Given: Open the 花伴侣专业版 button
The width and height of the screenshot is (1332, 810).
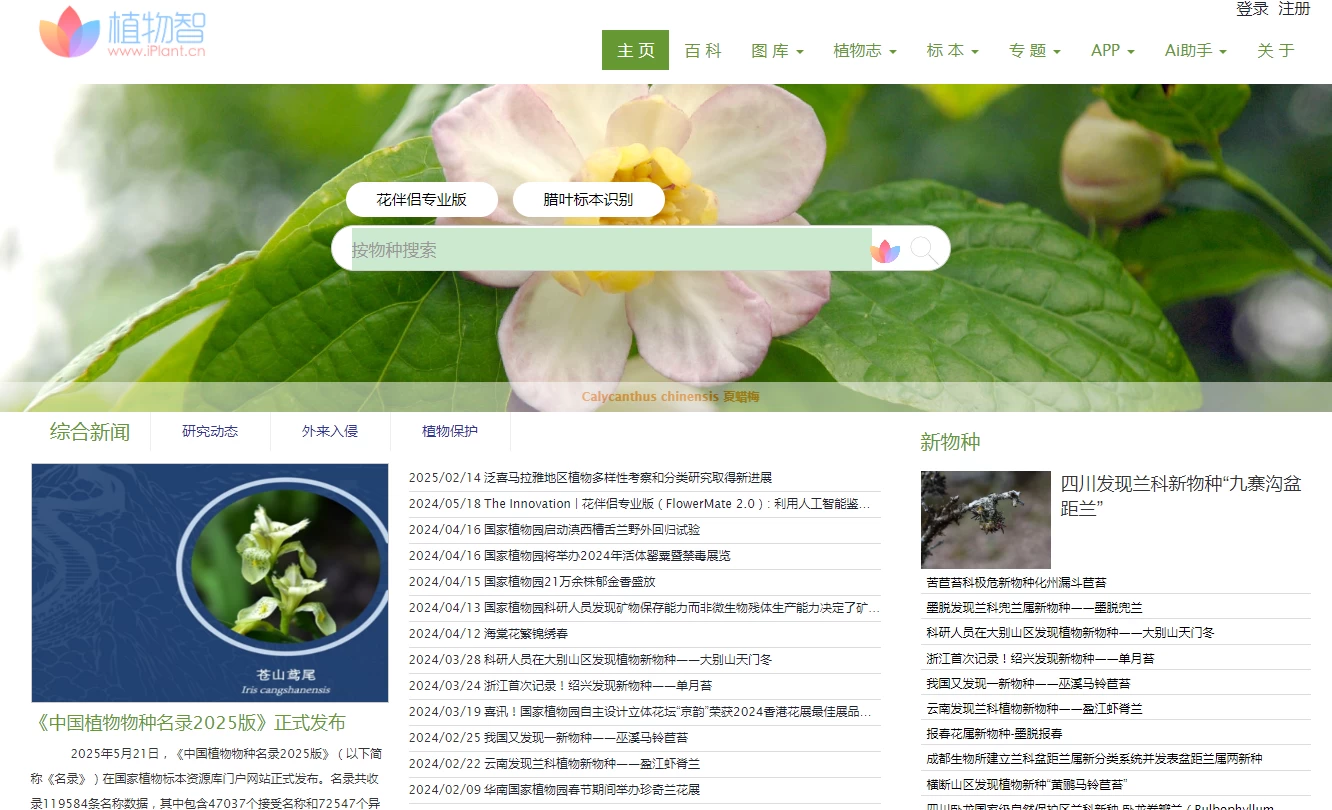Looking at the screenshot, I should 421,199.
